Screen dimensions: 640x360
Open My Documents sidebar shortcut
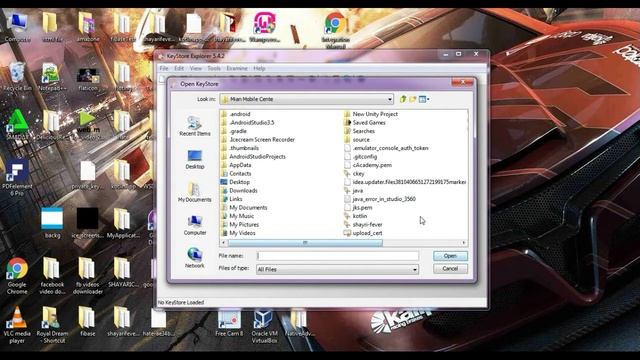195,192
